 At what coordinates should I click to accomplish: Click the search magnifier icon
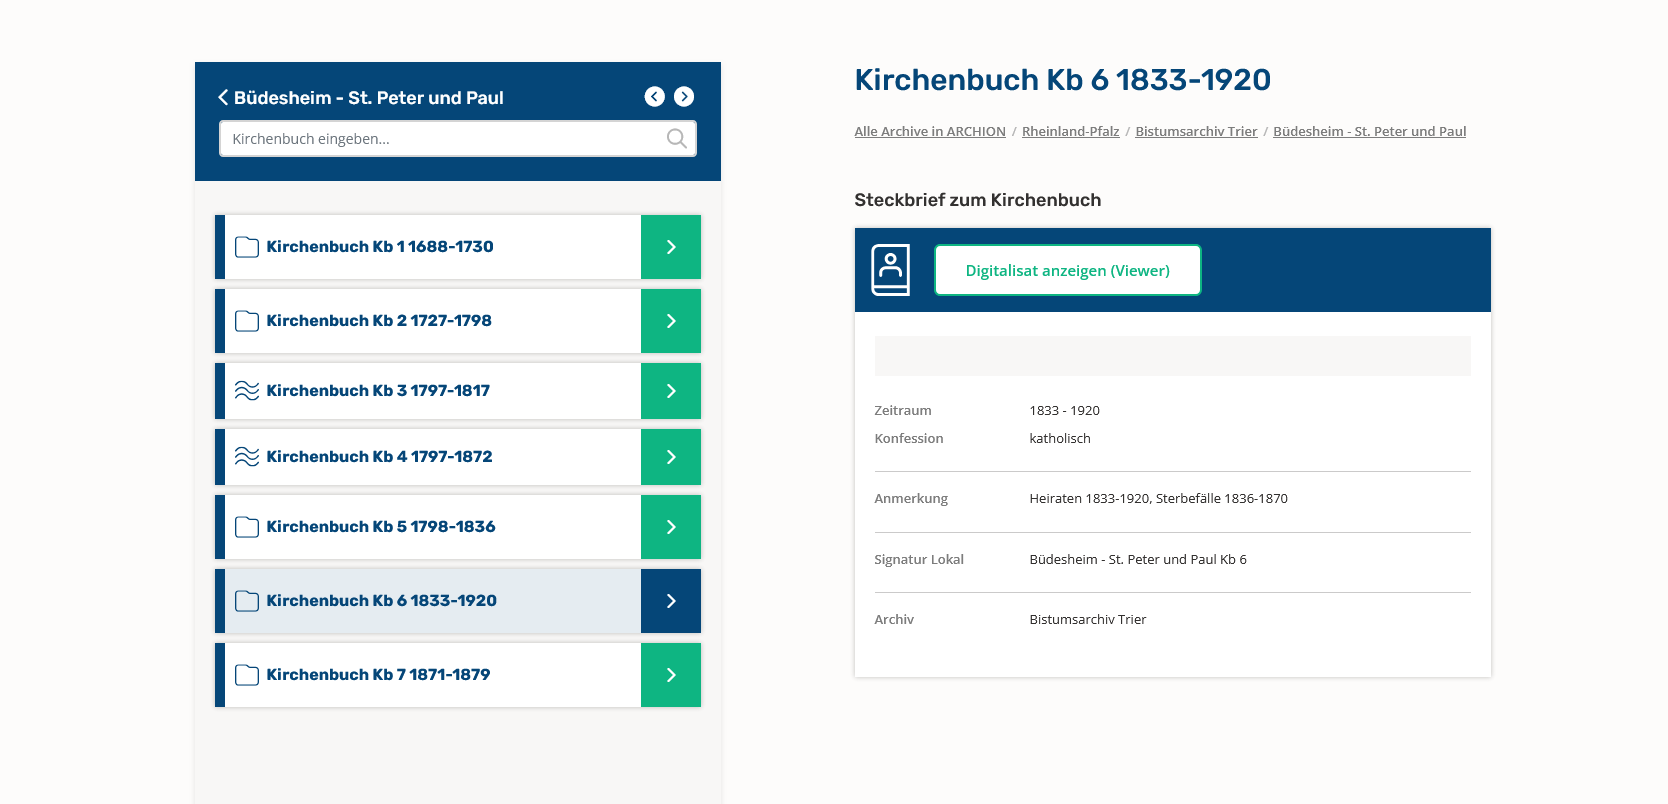tap(676, 139)
